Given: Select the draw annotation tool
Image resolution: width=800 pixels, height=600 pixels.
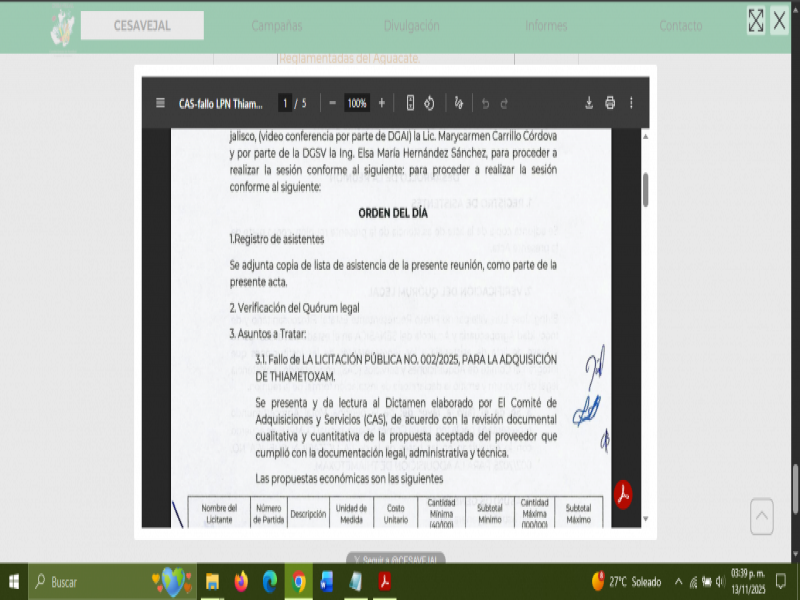Looking at the screenshot, I should pos(458,103).
